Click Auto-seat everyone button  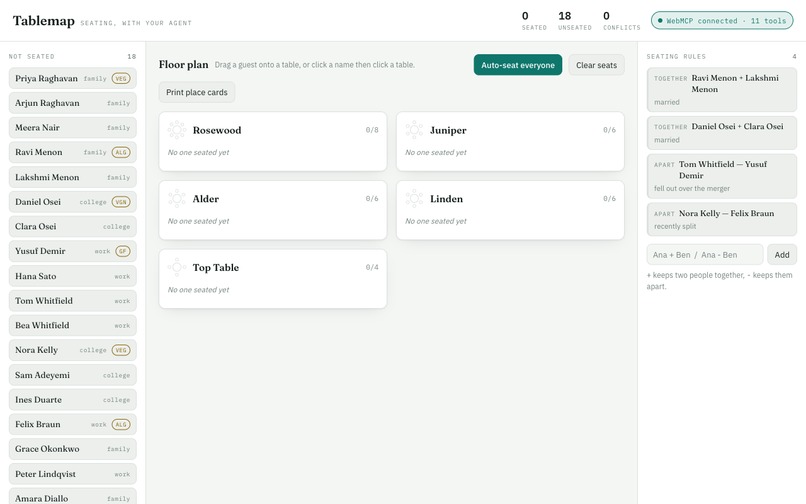(518, 65)
